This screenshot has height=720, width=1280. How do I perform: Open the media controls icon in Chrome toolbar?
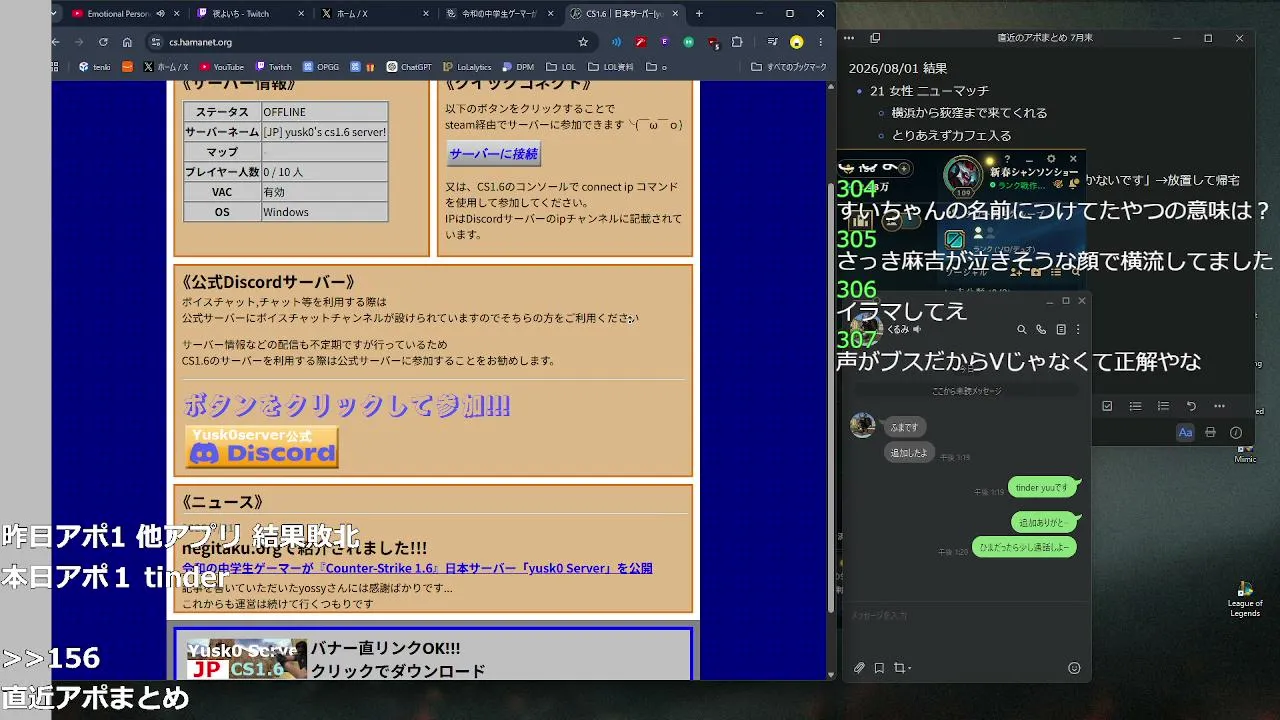click(x=772, y=42)
